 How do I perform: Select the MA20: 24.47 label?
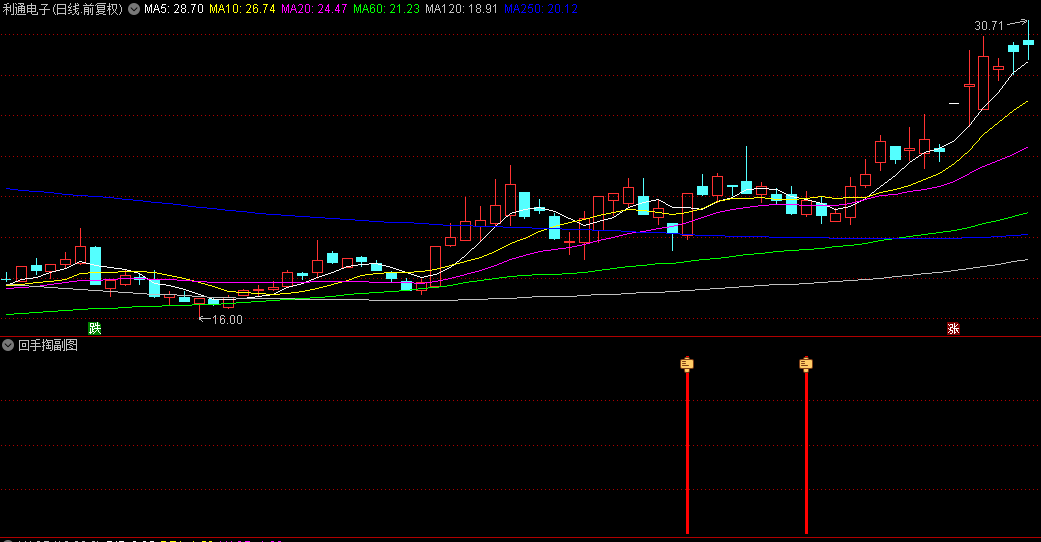click(314, 9)
